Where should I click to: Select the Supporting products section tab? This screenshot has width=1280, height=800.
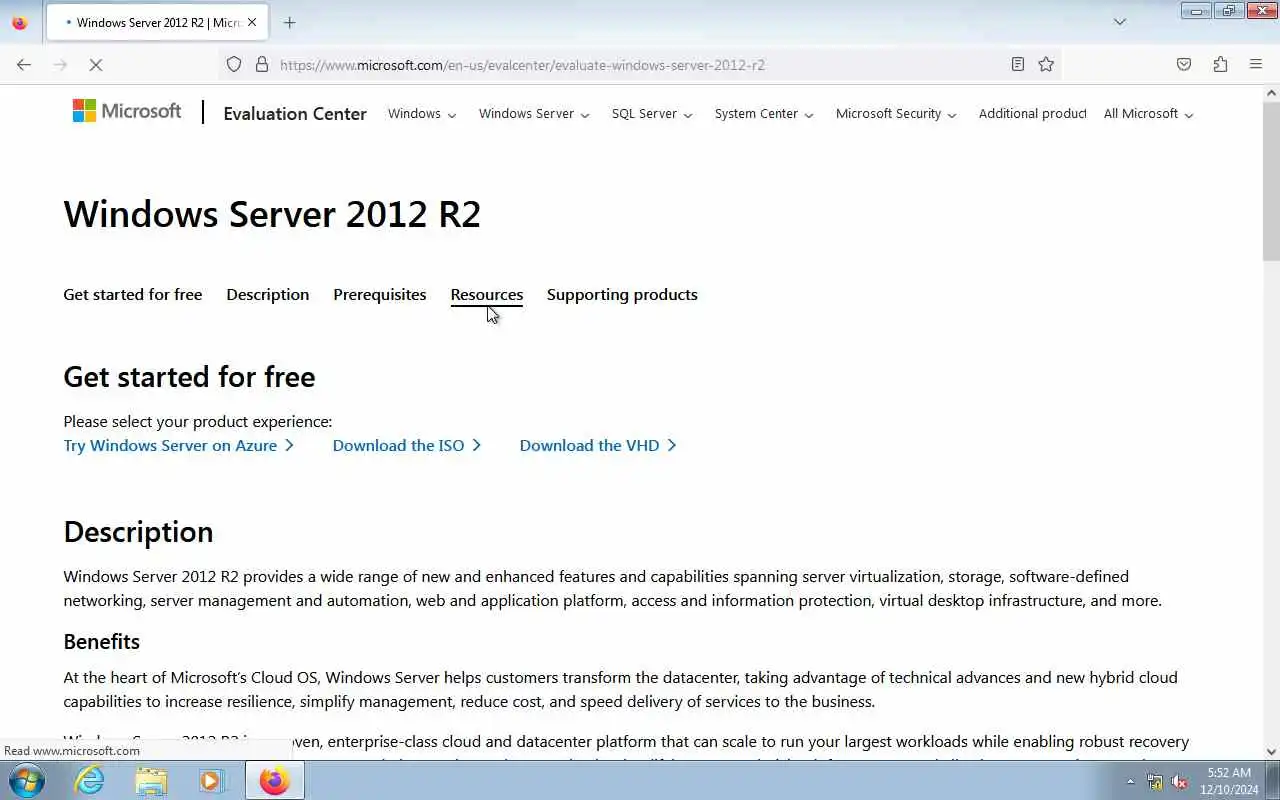[622, 295]
